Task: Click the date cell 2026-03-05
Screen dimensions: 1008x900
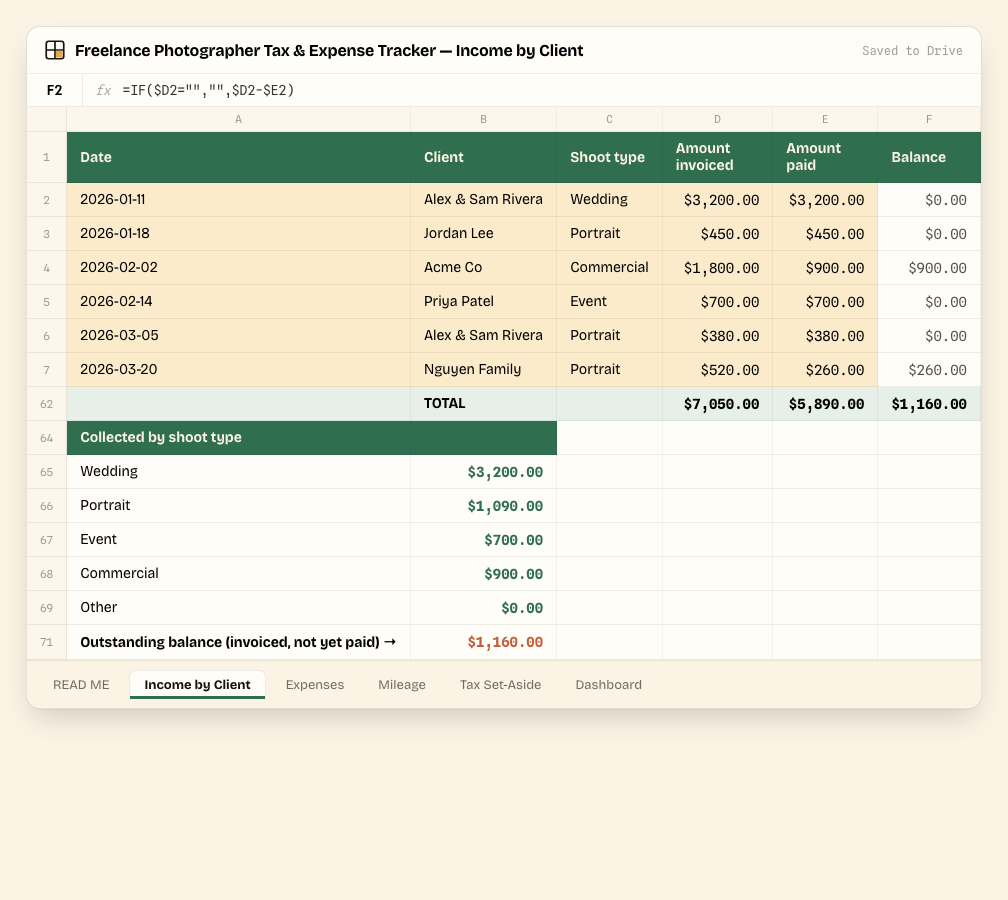Action: tap(238, 336)
